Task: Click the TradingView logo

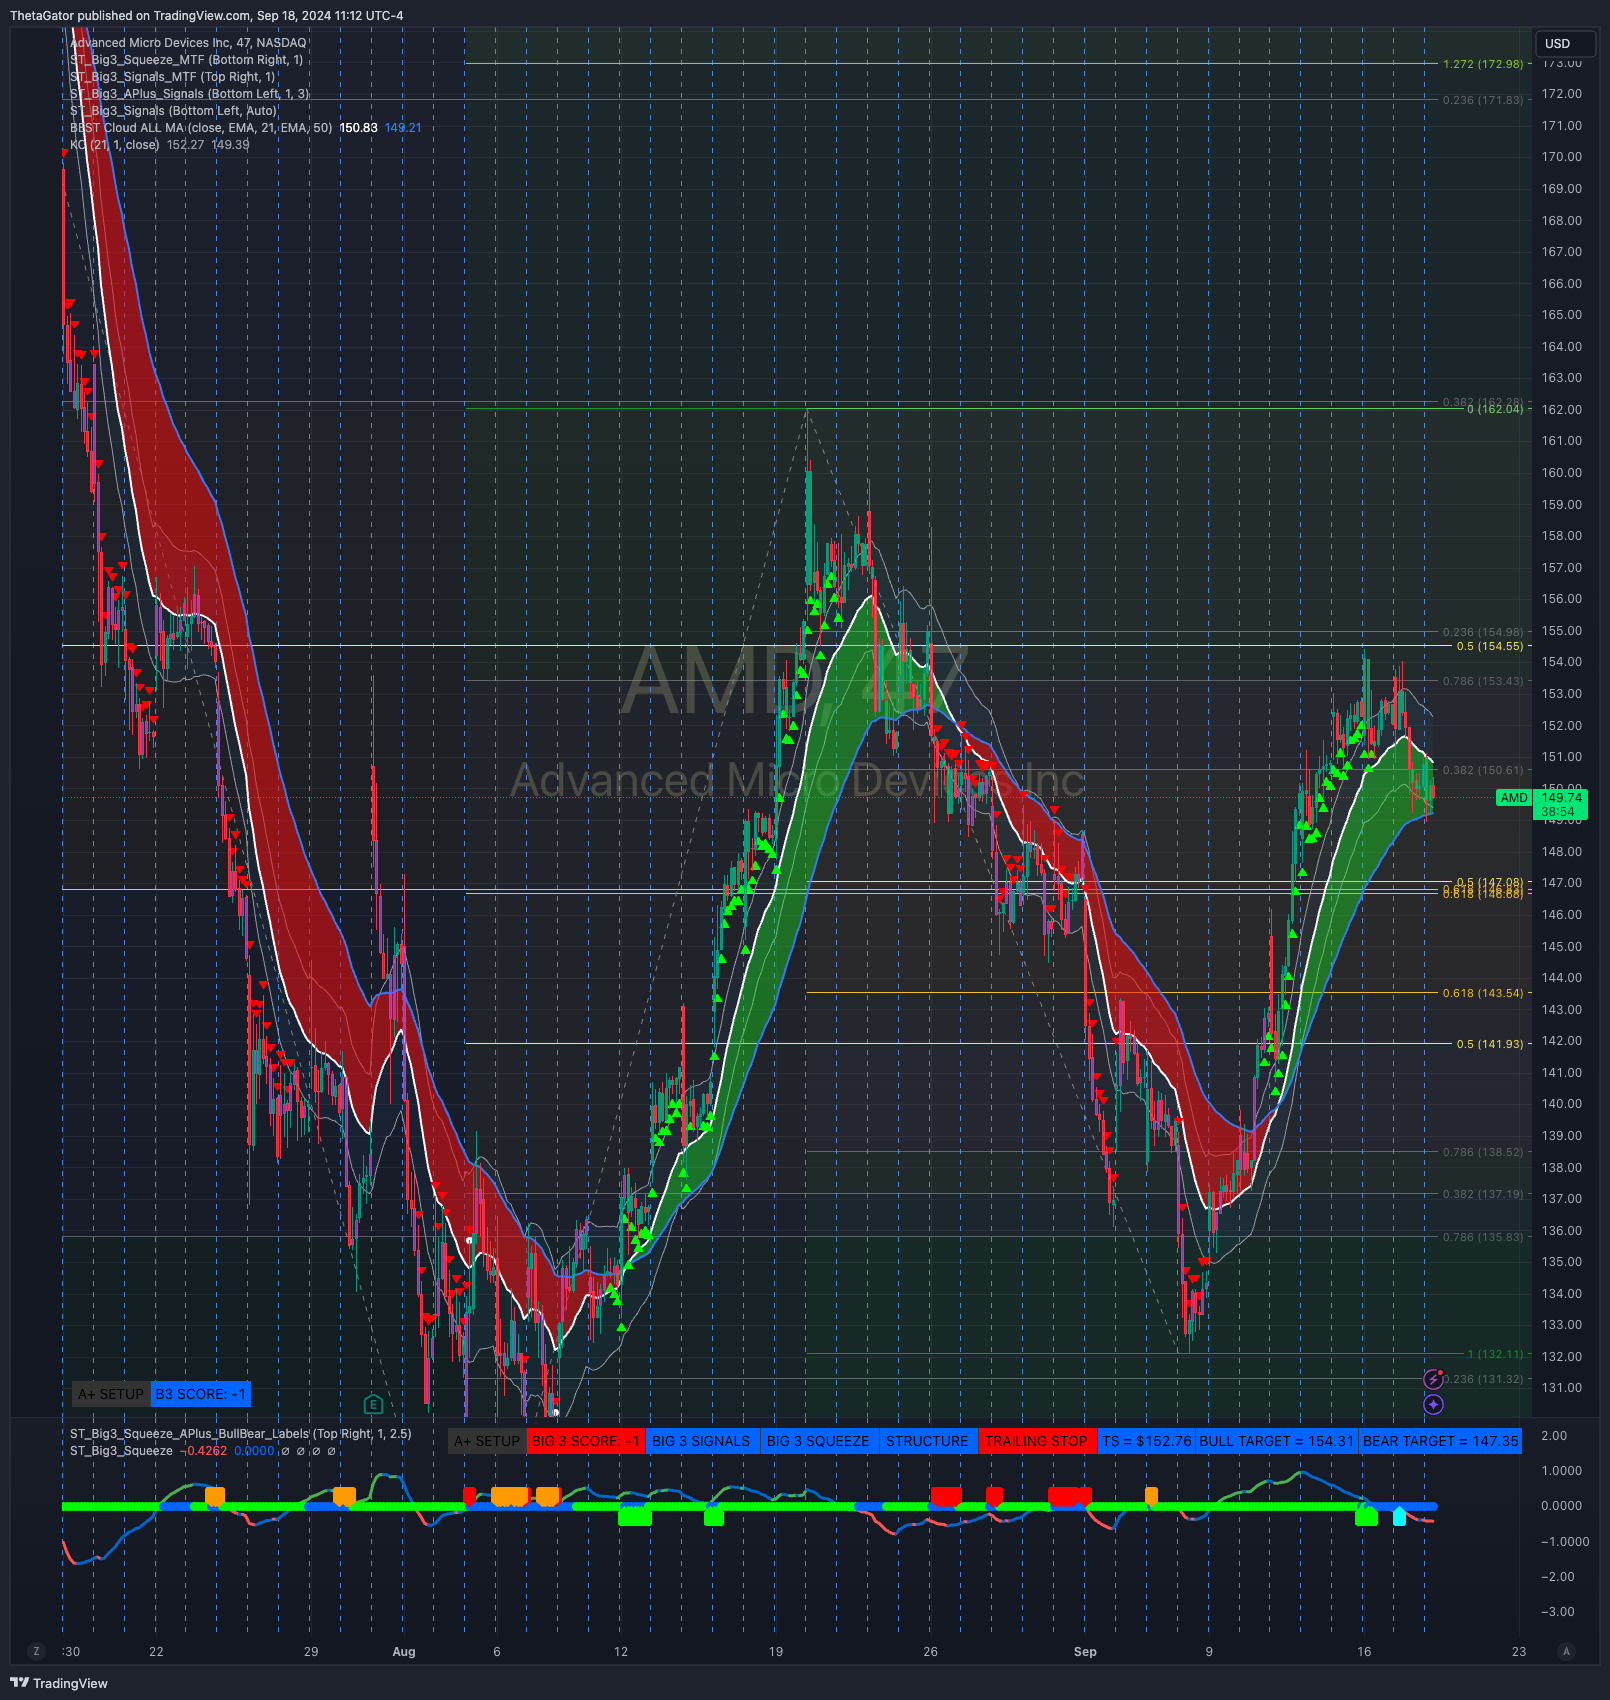Action: coord(59,1683)
